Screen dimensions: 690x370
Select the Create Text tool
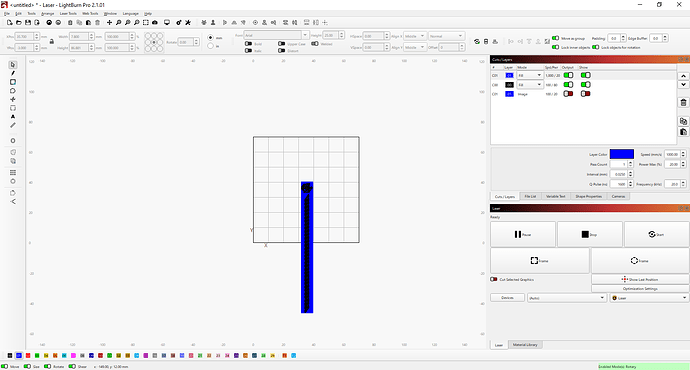[13, 117]
